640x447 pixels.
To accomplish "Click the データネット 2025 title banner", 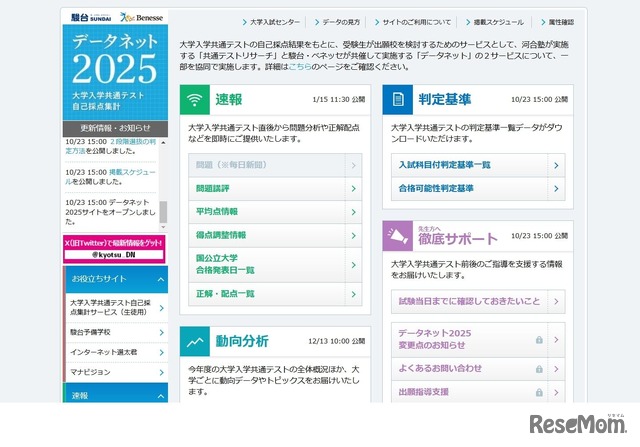I will [x=115, y=73].
